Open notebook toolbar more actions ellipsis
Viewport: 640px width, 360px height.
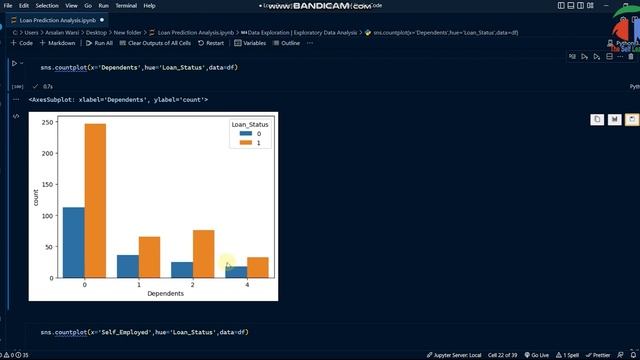(x=310, y=43)
